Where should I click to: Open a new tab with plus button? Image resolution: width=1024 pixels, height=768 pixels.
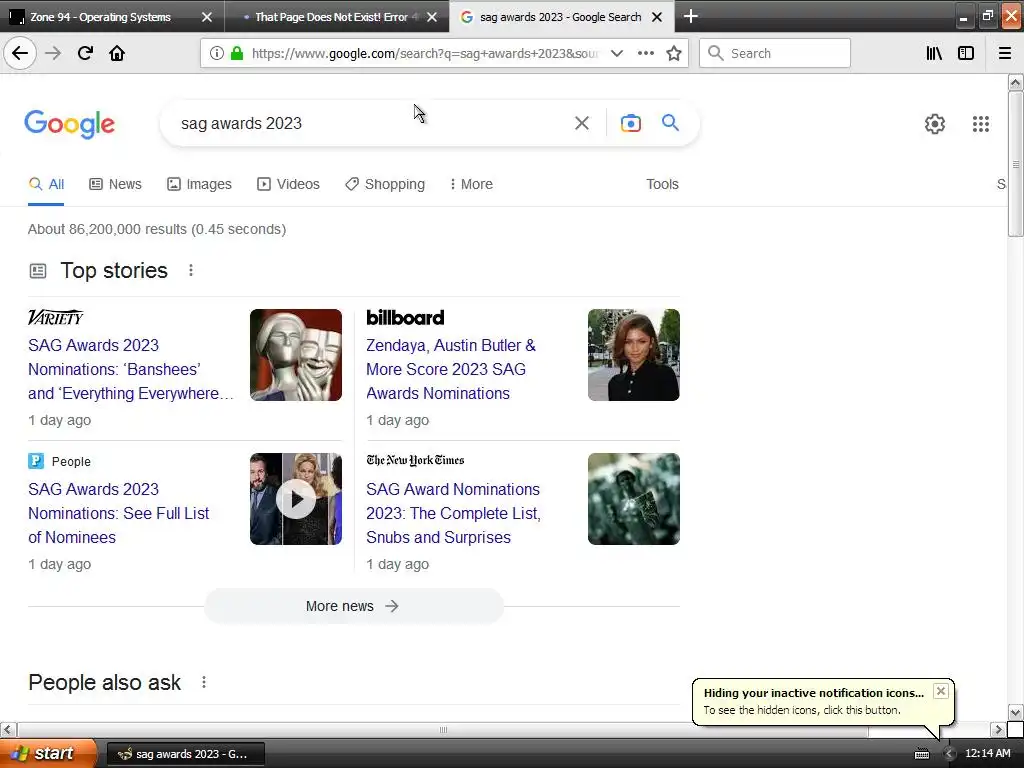coord(690,16)
